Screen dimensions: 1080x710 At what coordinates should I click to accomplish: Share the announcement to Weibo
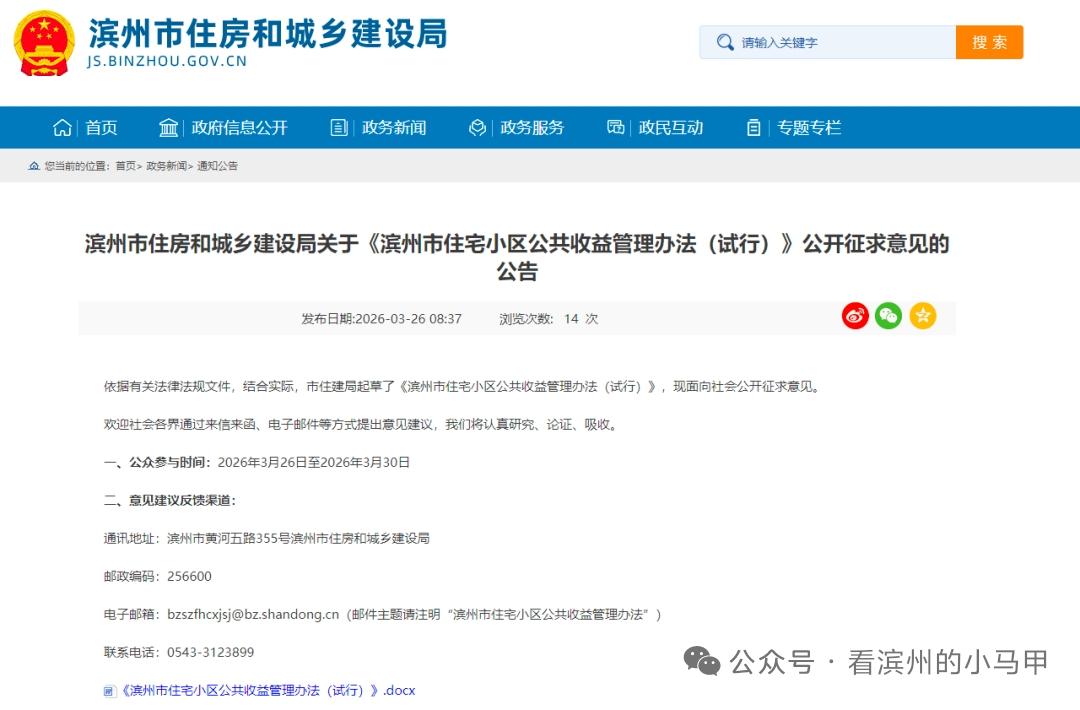(x=855, y=315)
